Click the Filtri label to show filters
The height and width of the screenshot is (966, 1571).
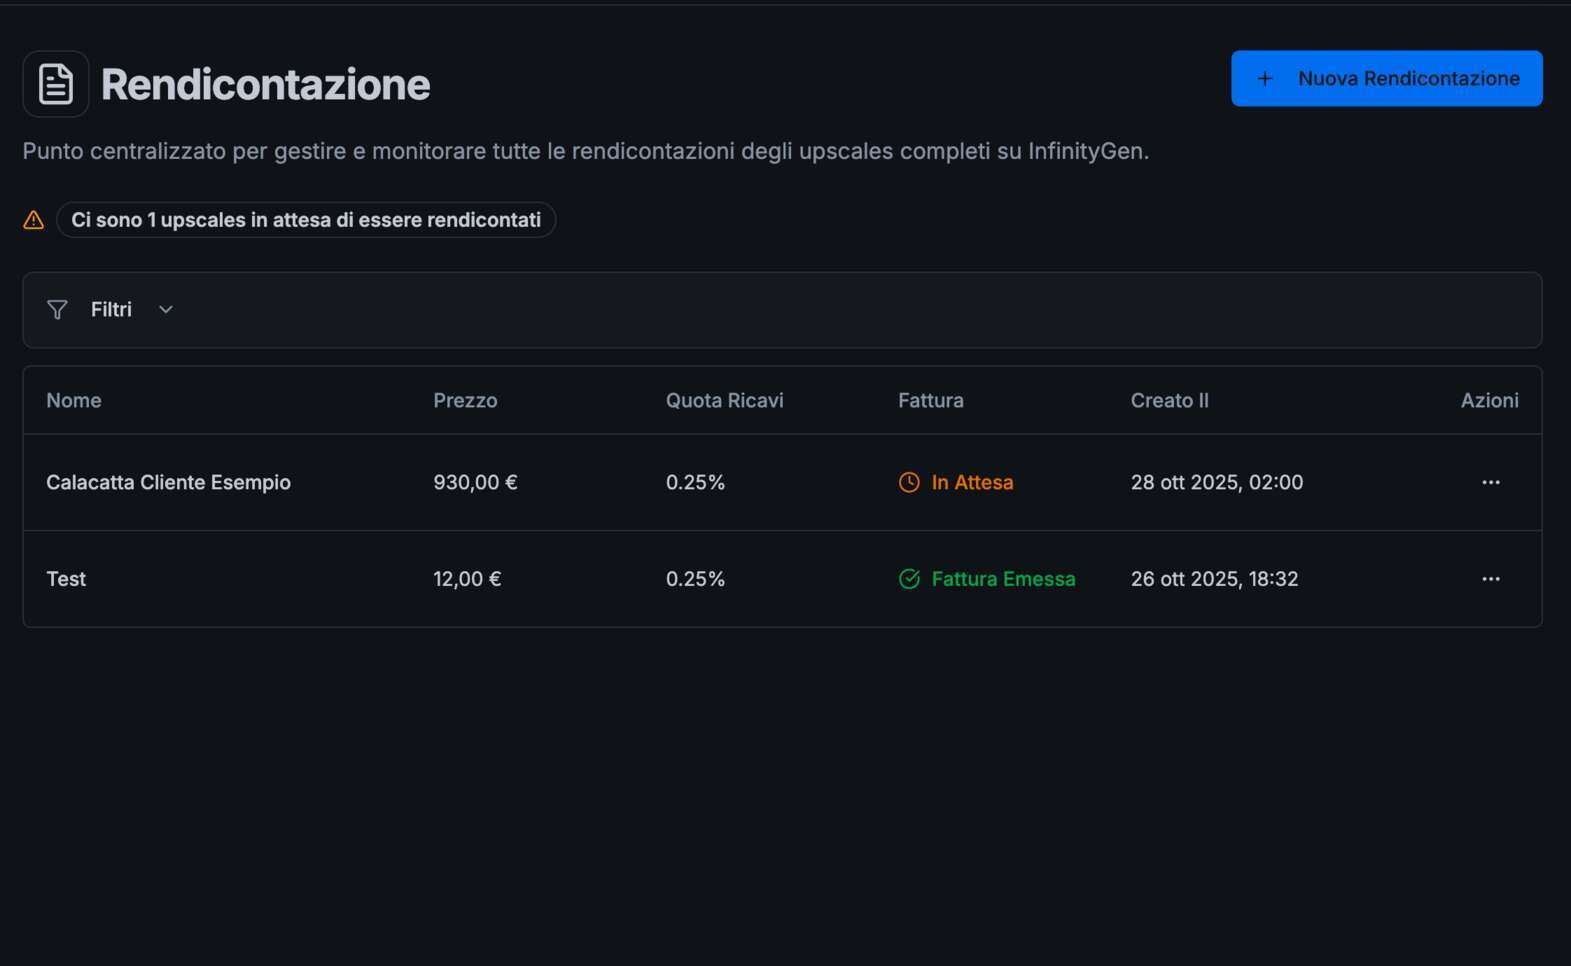(x=111, y=310)
